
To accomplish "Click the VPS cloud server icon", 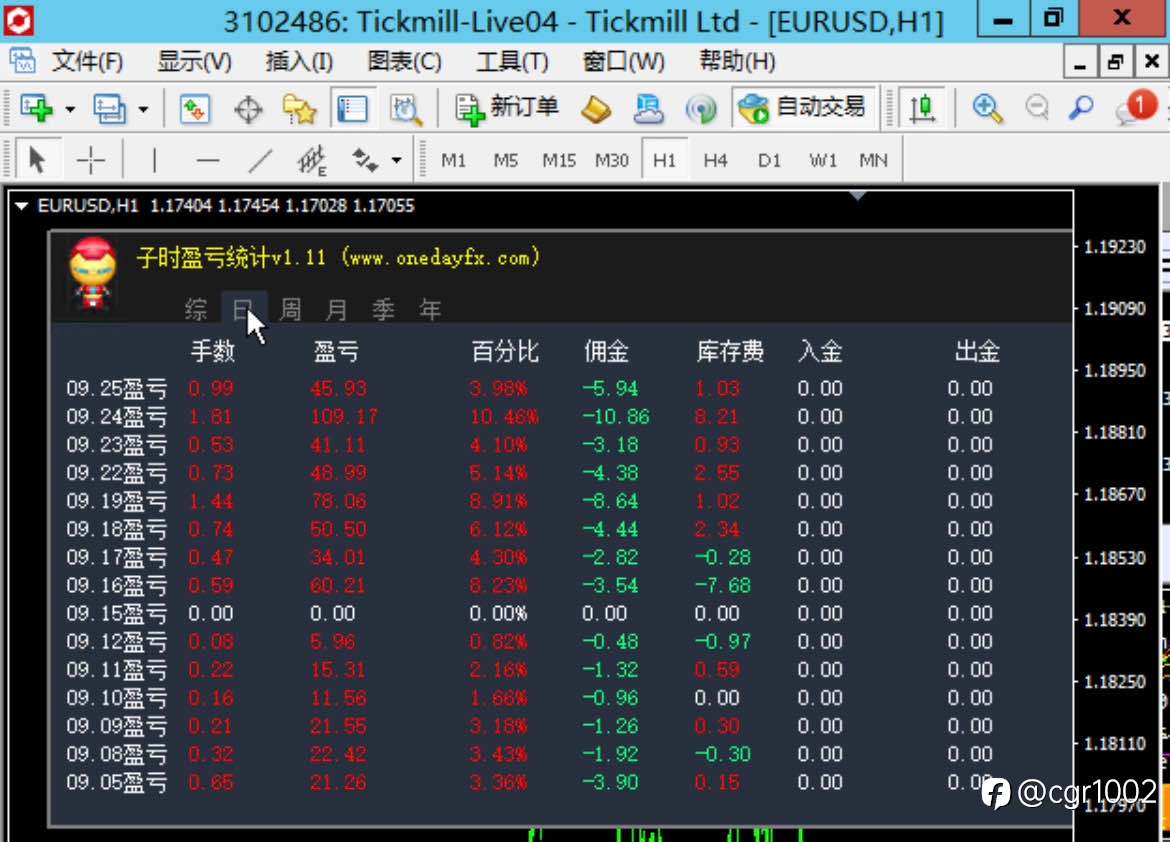I will point(648,109).
